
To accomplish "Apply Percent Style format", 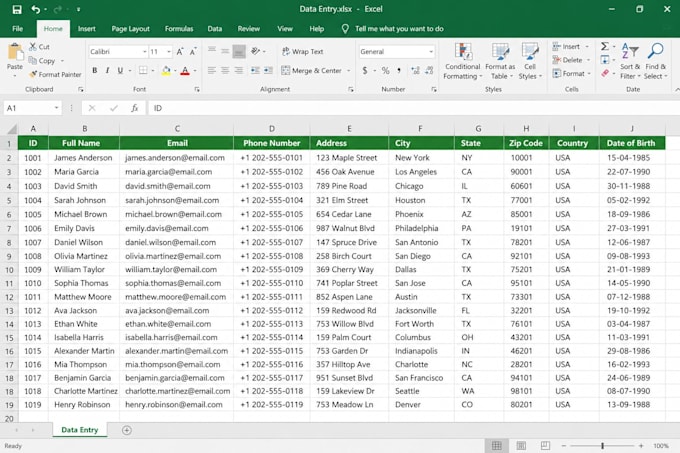I will tap(385, 70).
